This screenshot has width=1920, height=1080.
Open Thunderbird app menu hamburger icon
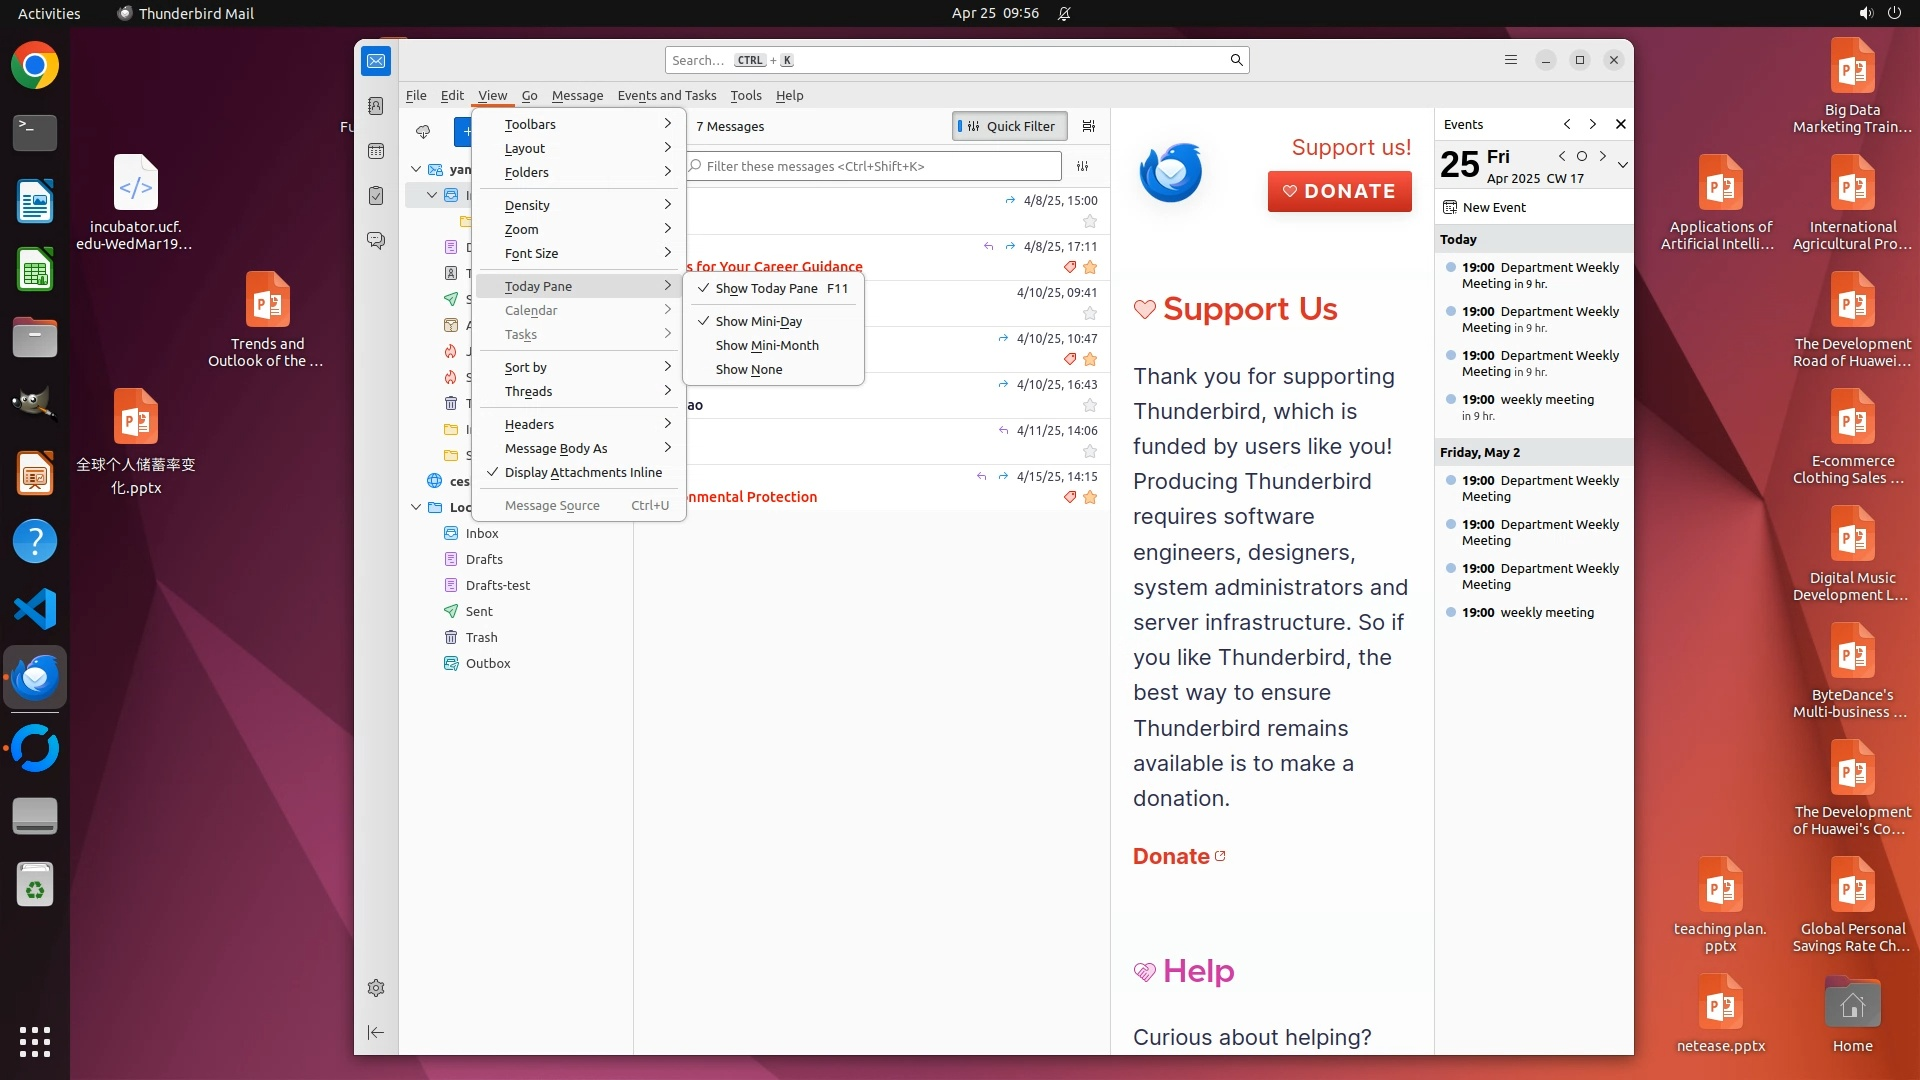1511,60
